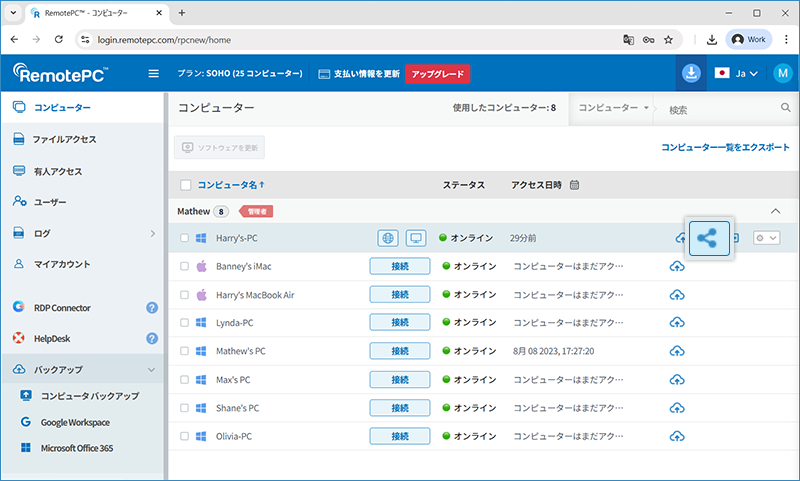Click the cloud backup icon for Shane's PC
Viewport: 800px width, 481px height.
pos(677,408)
